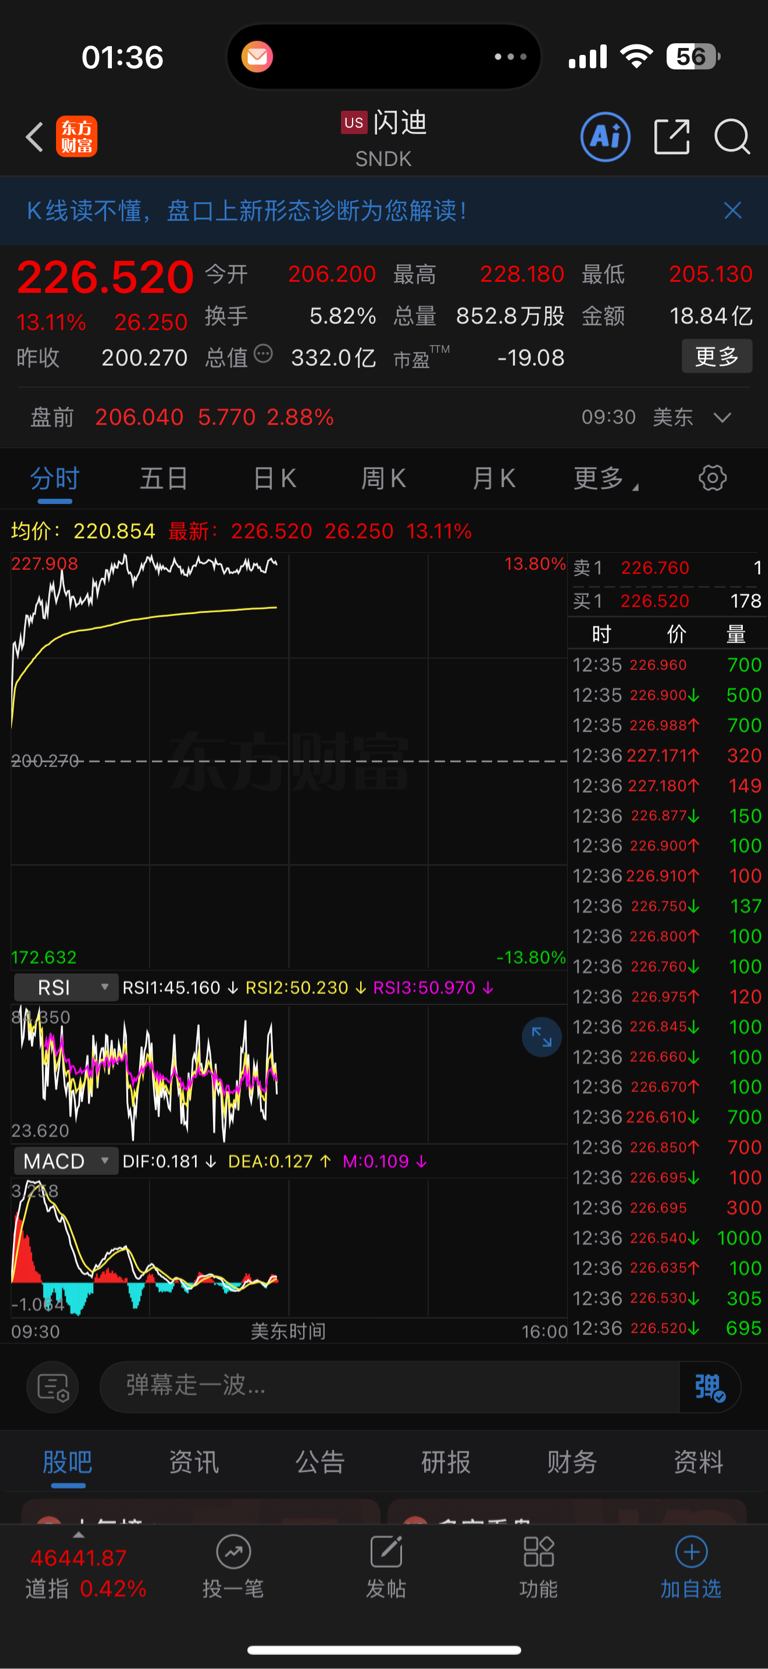
Task: Open the 资料 tab
Action: 698,1462
